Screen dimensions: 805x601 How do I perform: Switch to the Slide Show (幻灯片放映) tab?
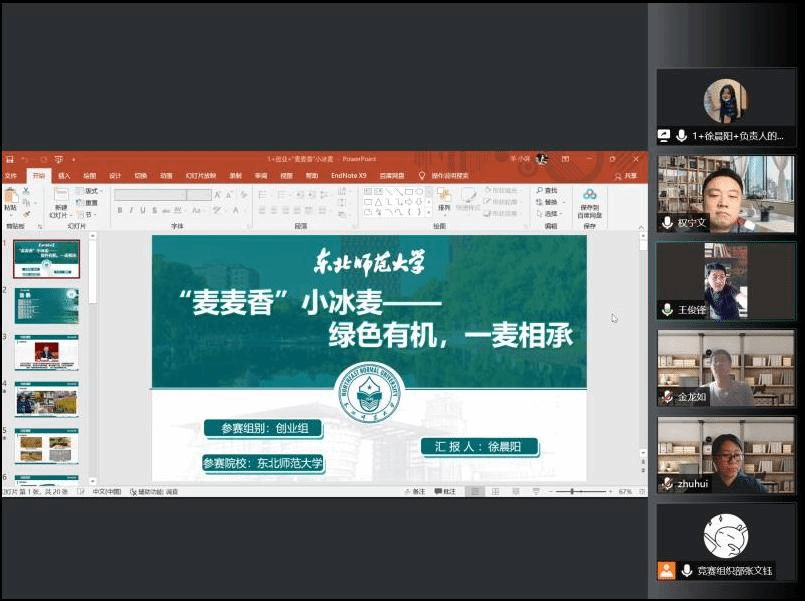(x=201, y=176)
